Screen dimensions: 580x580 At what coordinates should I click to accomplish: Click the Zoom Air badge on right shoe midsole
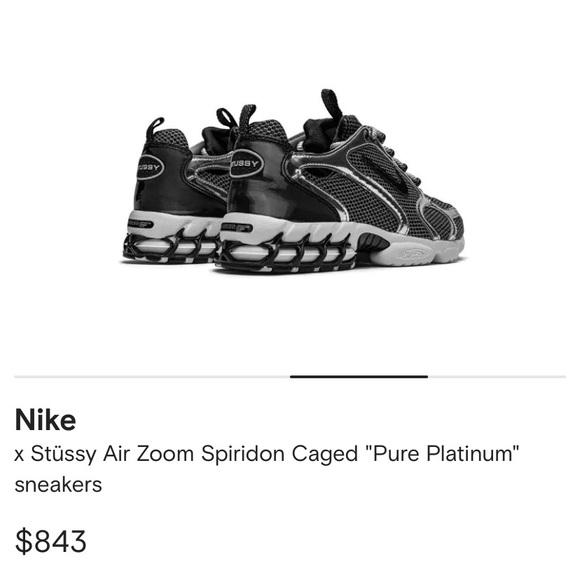(237, 227)
